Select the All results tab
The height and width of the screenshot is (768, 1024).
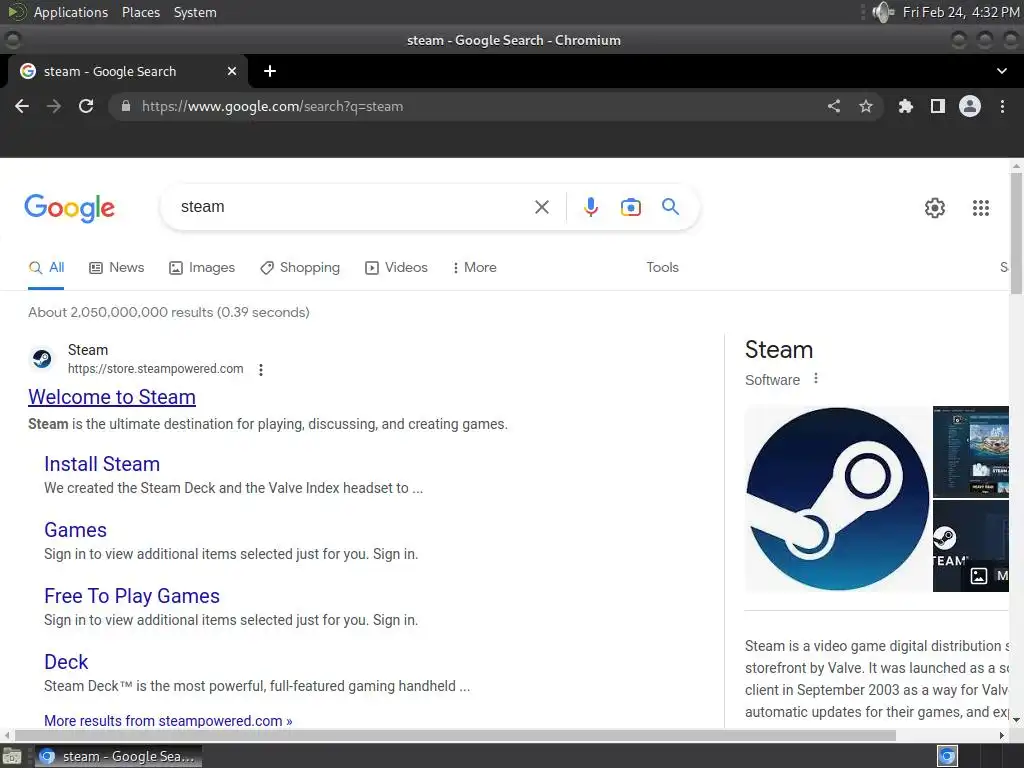46,268
